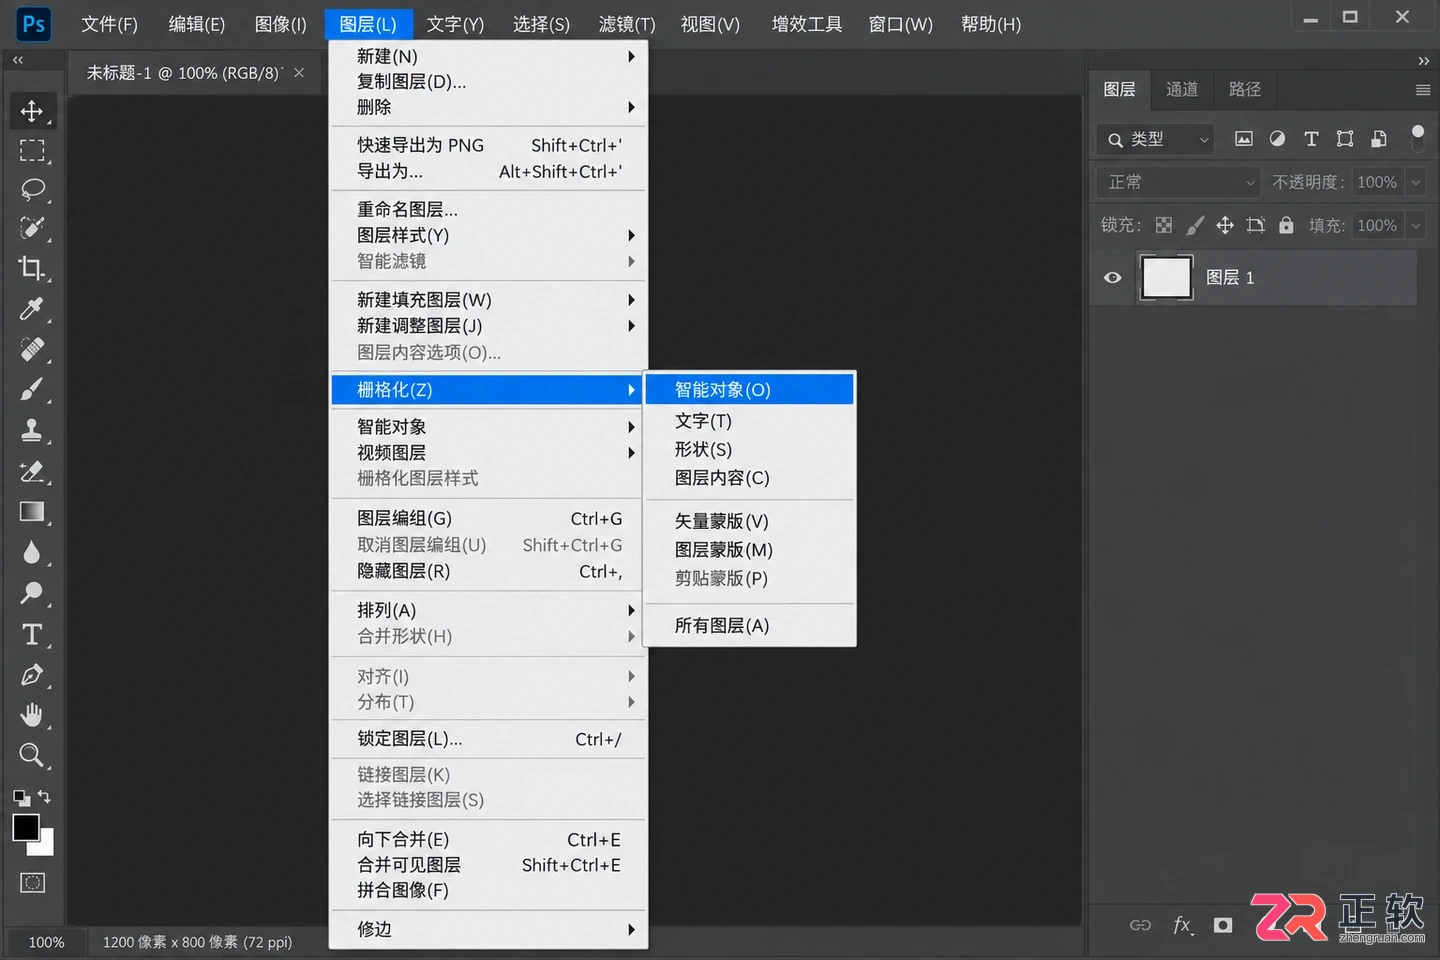This screenshot has width=1440, height=960.
Task: Choose 向下合并(E) in the menu
Action: [489, 840]
